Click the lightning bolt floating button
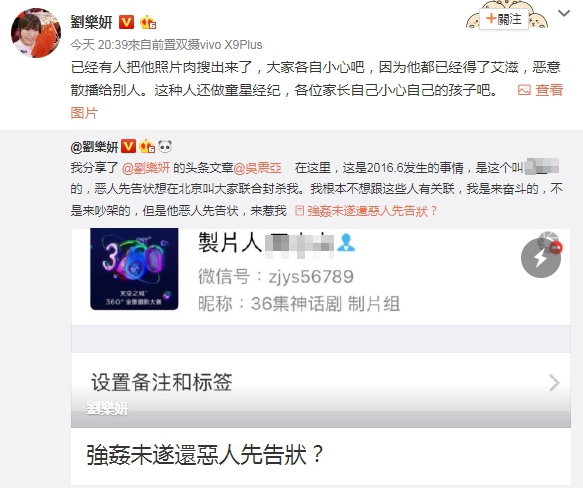This screenshot has width=583, height=488. click(541, 258)
